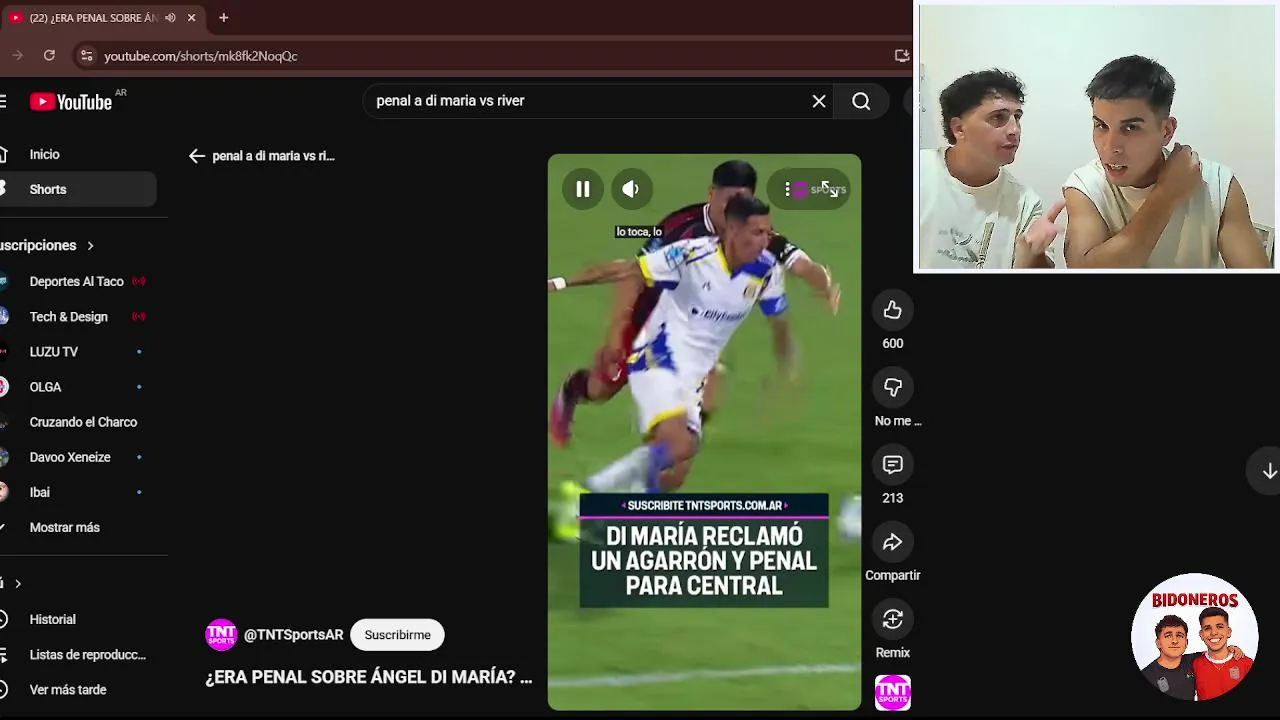Click the video title ¿ERA PENAL SOBRE ÁNGEL DI MARÍA?
Screen dimensions: 1280x720
[369, 677]
